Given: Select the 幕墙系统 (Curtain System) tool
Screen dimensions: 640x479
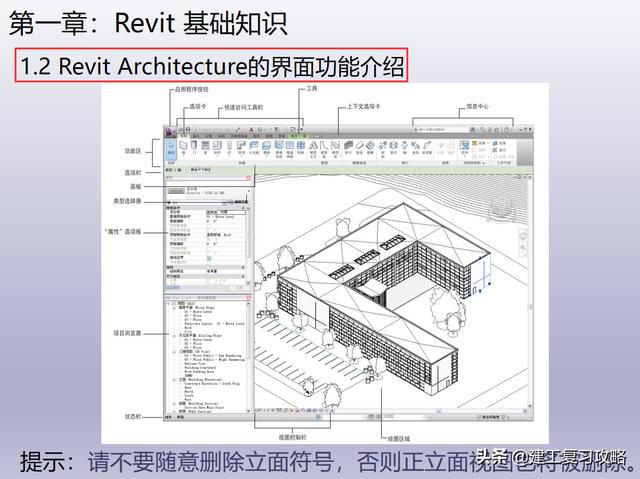Looking at the screenshot, I should pos(279,149).
